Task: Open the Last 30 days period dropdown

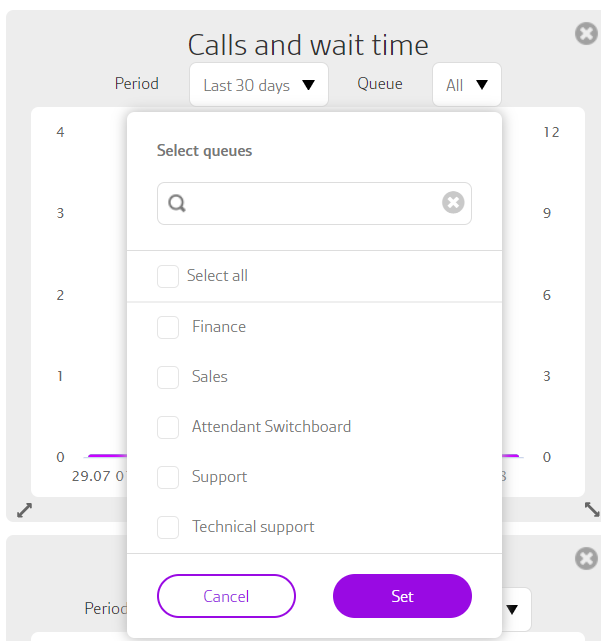Action: [x=259, y=85]
